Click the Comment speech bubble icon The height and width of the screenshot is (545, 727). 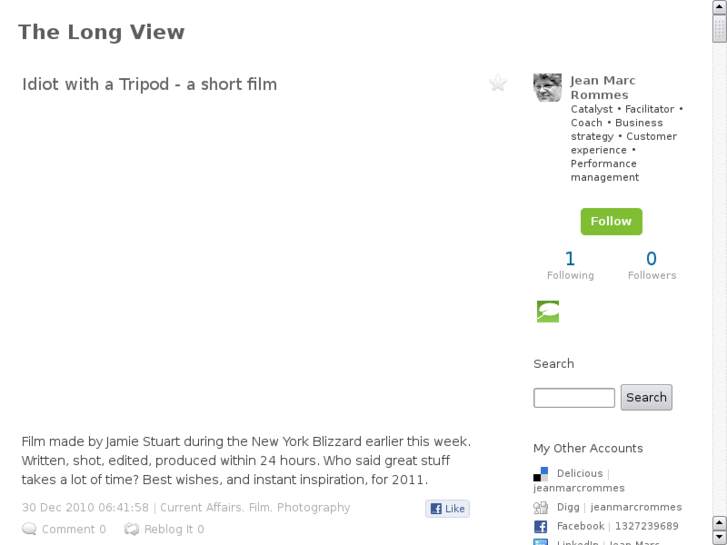[30, 529]
